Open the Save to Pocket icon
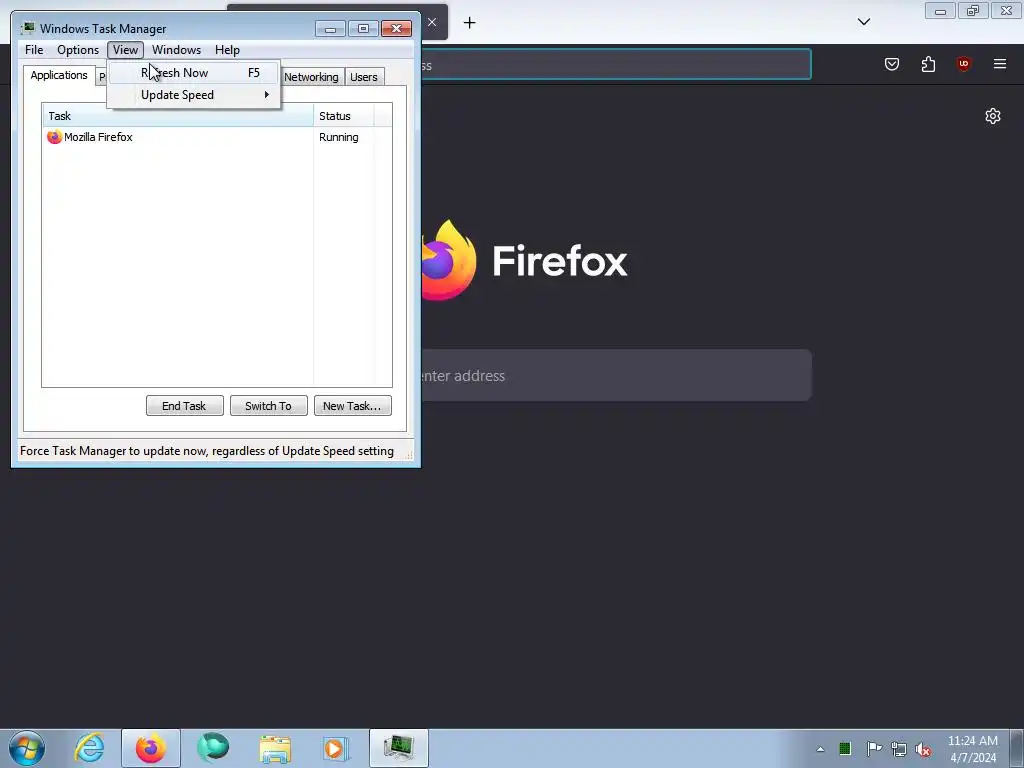The image size is (1024, 768). click(891, 64)
